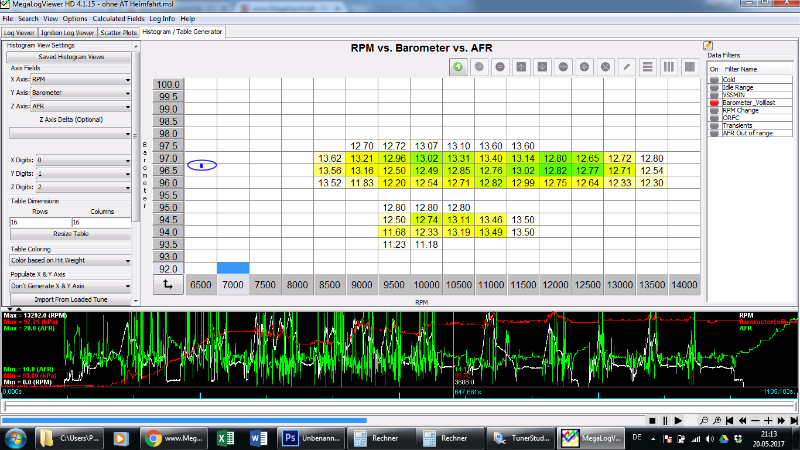The height and width of the screenshot is (450, 800).
Task: Click the circled X toolbar icon
Action: click(605, 67)
